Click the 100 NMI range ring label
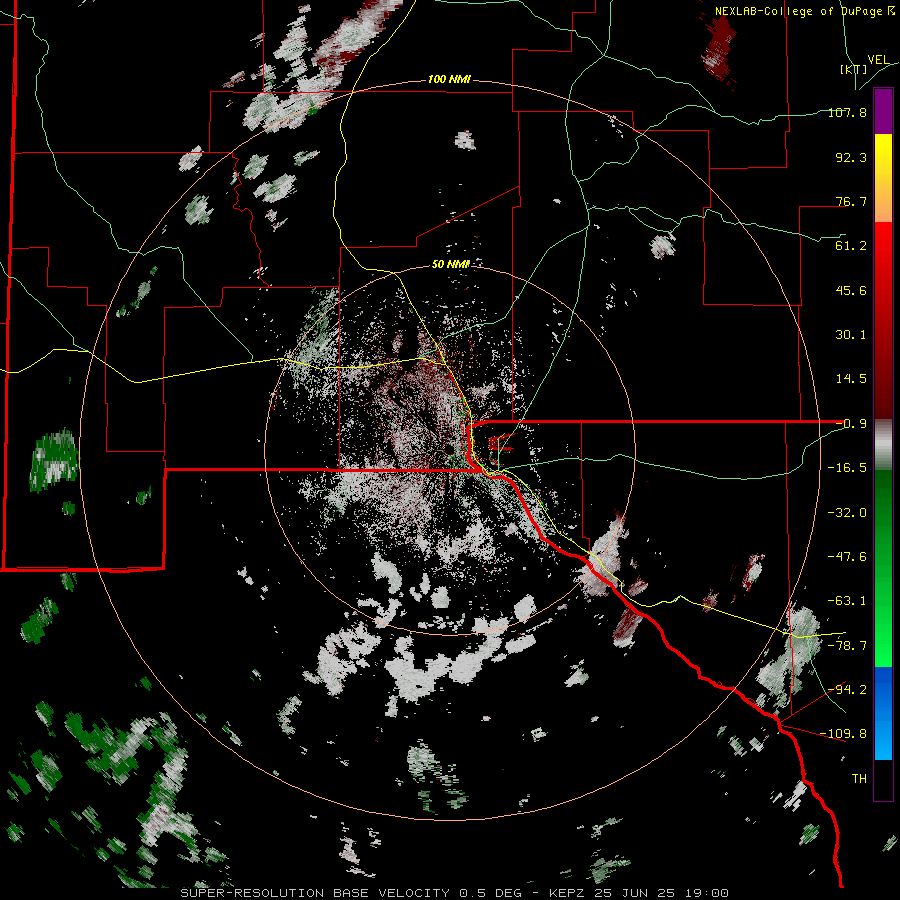Screen dimensions: 900x900 449,79
